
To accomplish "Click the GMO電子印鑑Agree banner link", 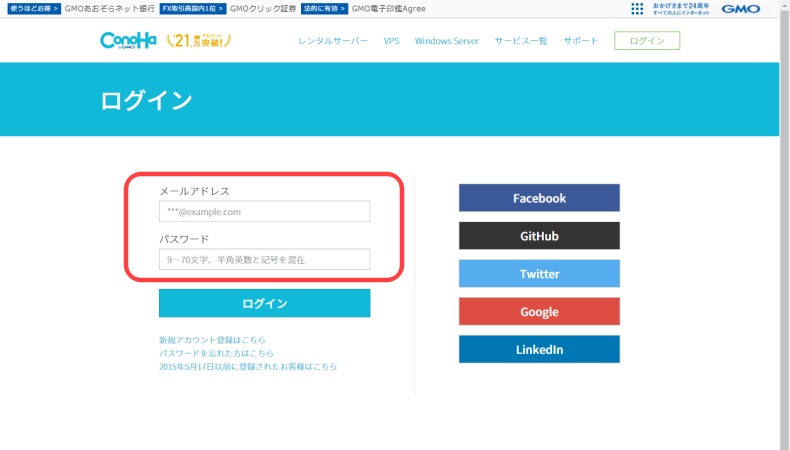I will (x=388, y=9).
